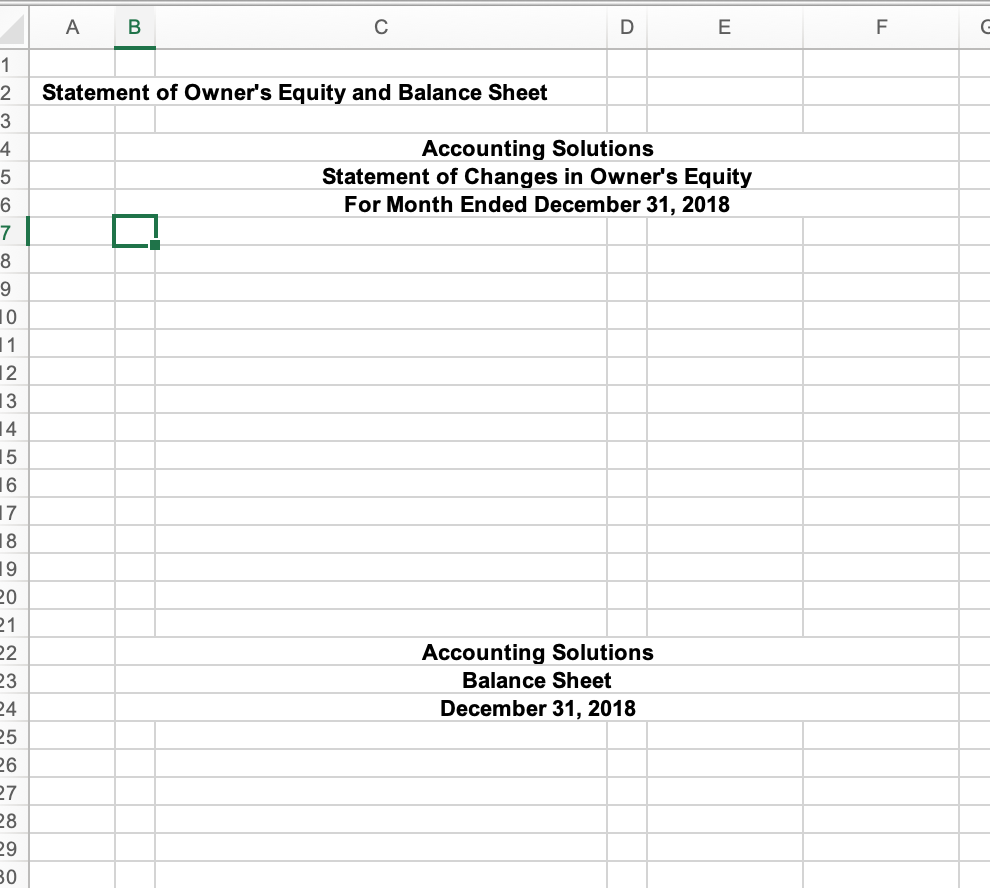Click the 'Balance Sheet' heading cell
Viewport: 990px width, 888px height.
pos(537,680)
